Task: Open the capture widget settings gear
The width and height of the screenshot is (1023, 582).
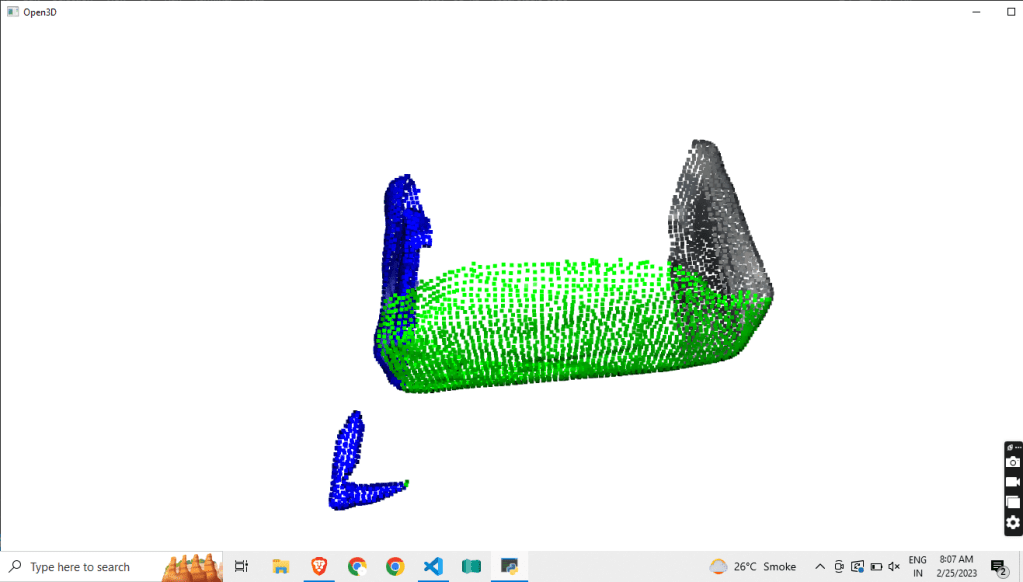Action: click(1012, 522)
